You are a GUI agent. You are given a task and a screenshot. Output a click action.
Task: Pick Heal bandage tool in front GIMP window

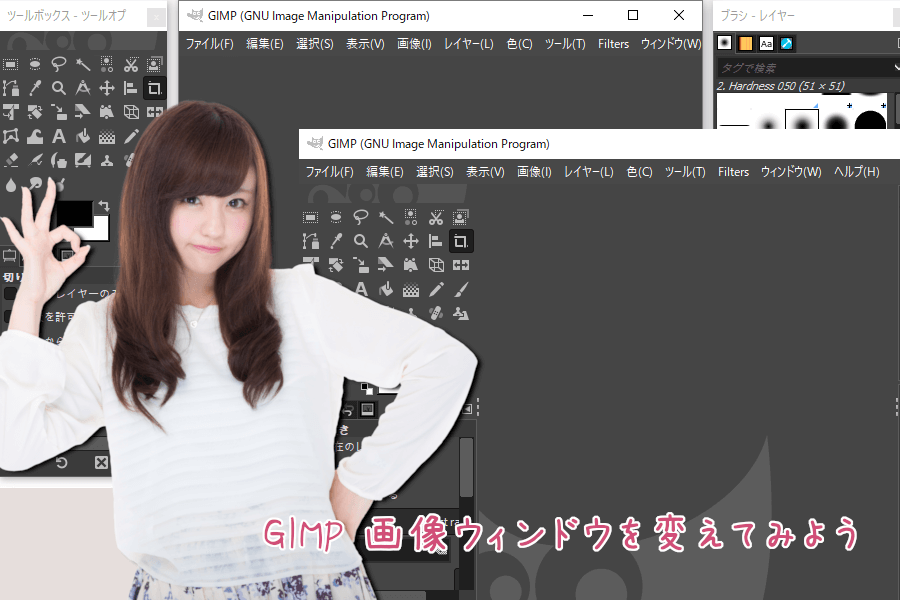[x=436, y=313]
